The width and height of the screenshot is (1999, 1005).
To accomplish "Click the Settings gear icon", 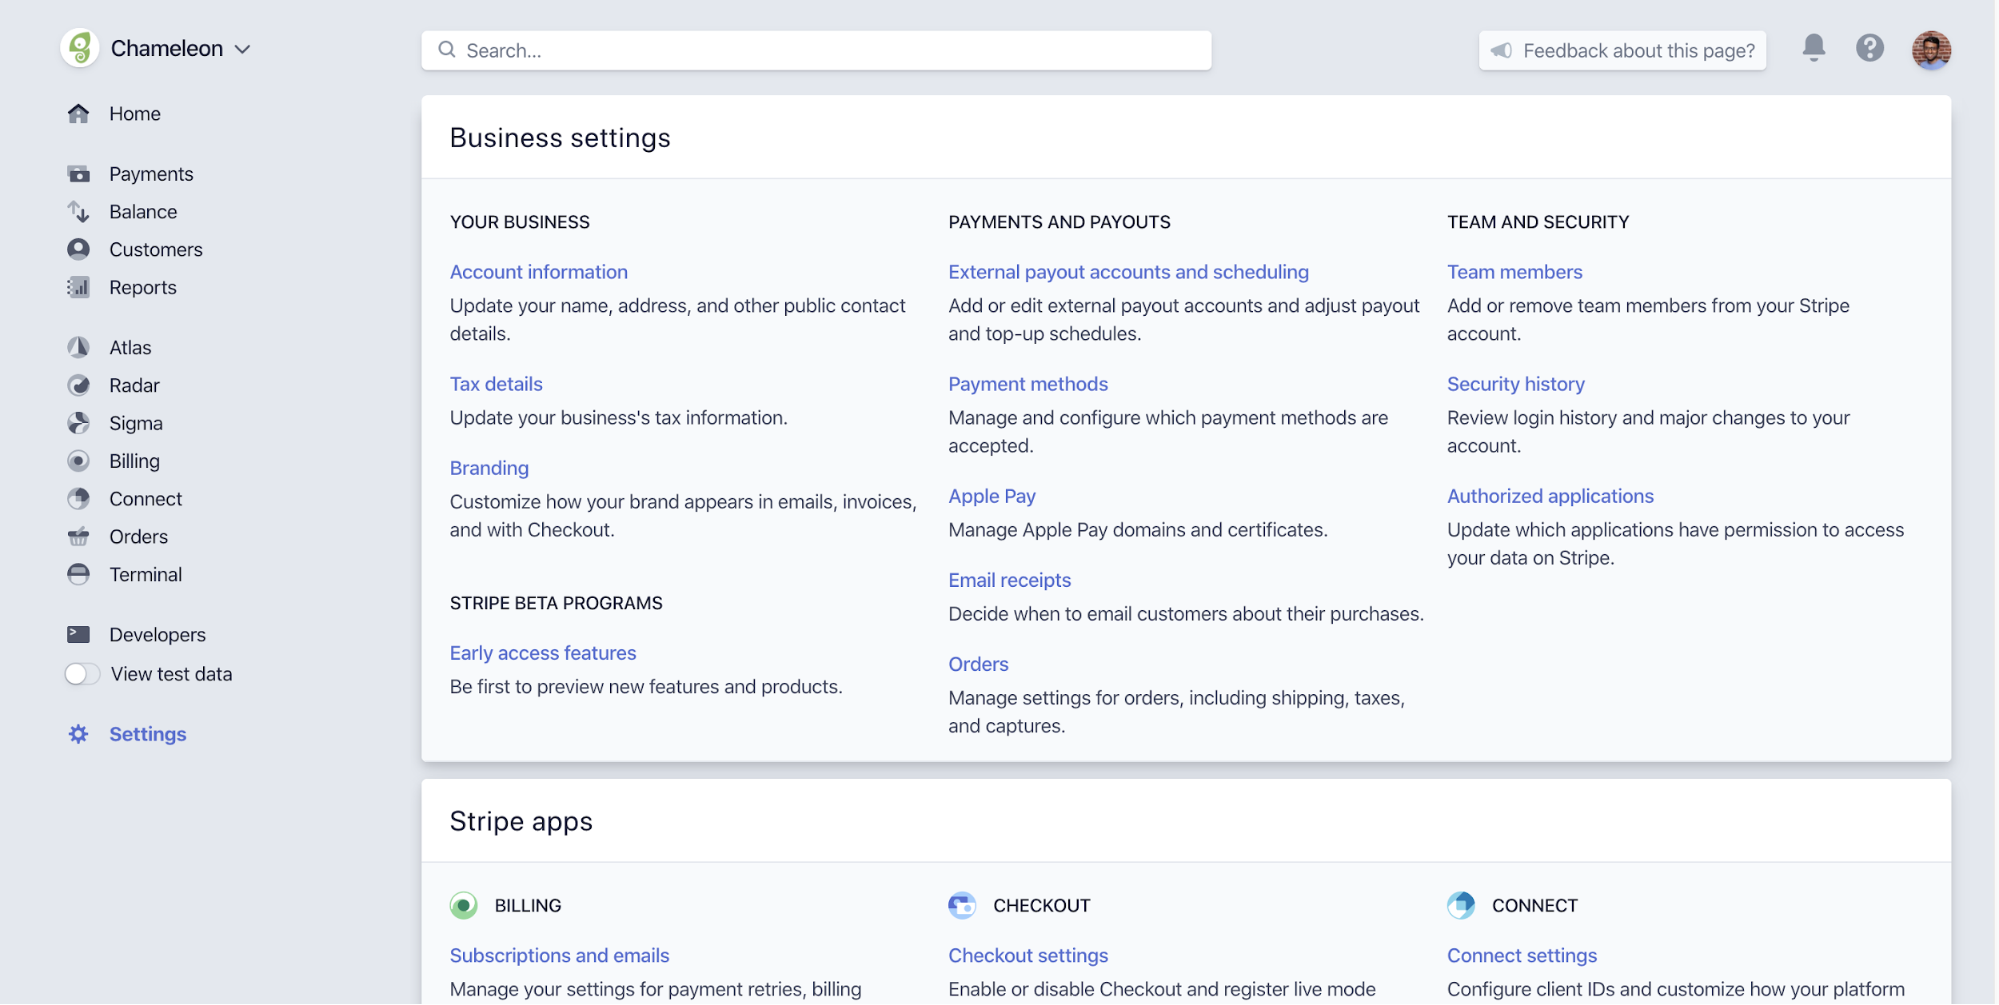I will [x=78, y=734].
